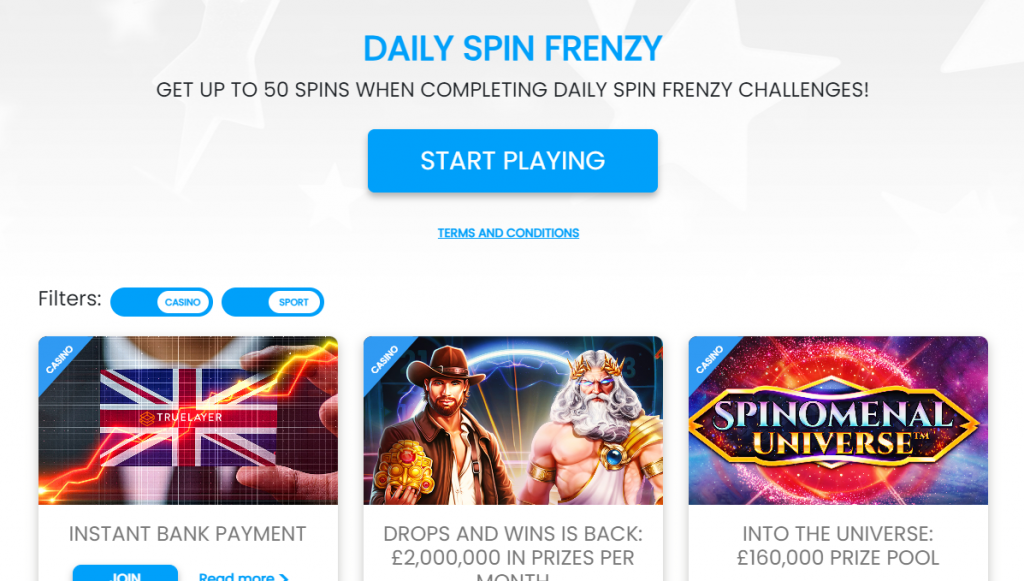Image resolution: width=1024 pixels, height=581 pixels.
Task: Click the JOIN button on Instant Bank Payment
Action: (125, 573)
